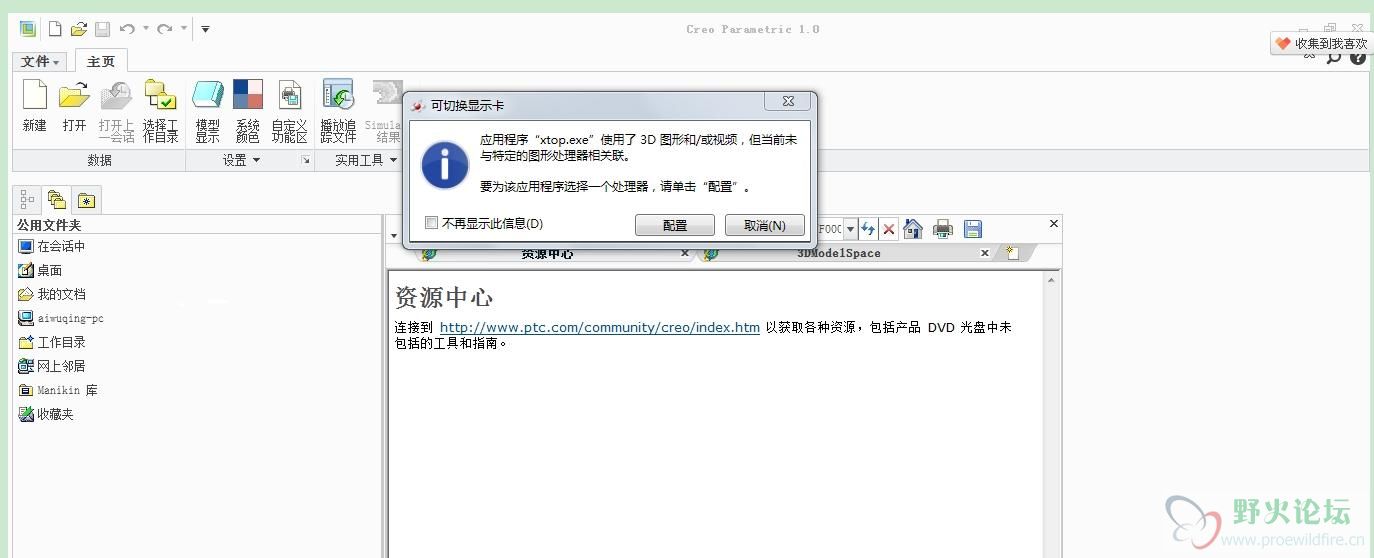
Task: Select Manikin 库 in common folders
Action: point(58,390)
